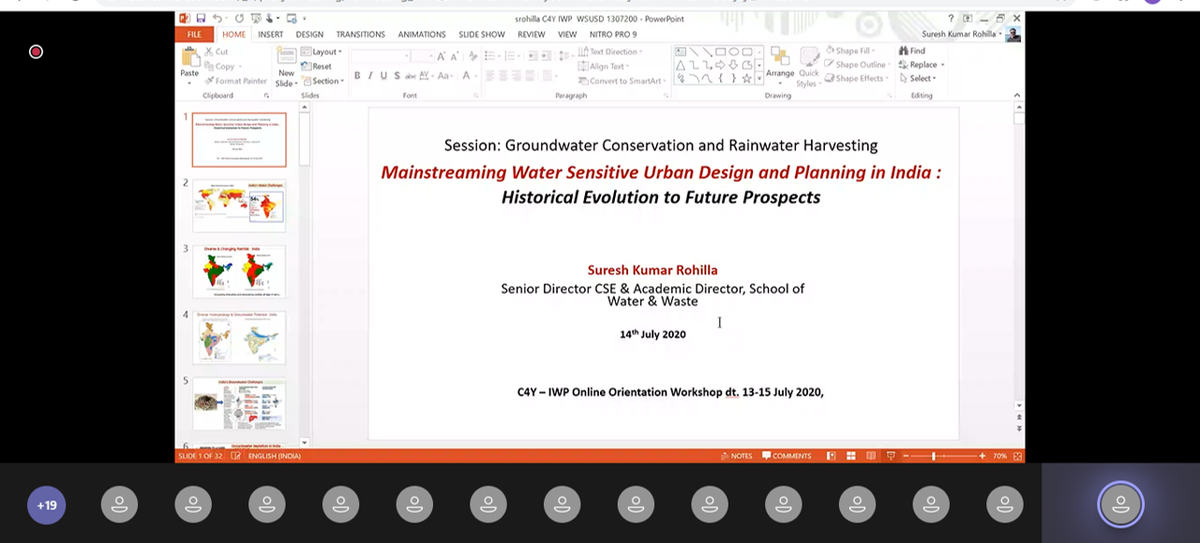Toggle Strikethrough formatting
This screenshot has width=1200, height=543.
[x=409, y=76]
